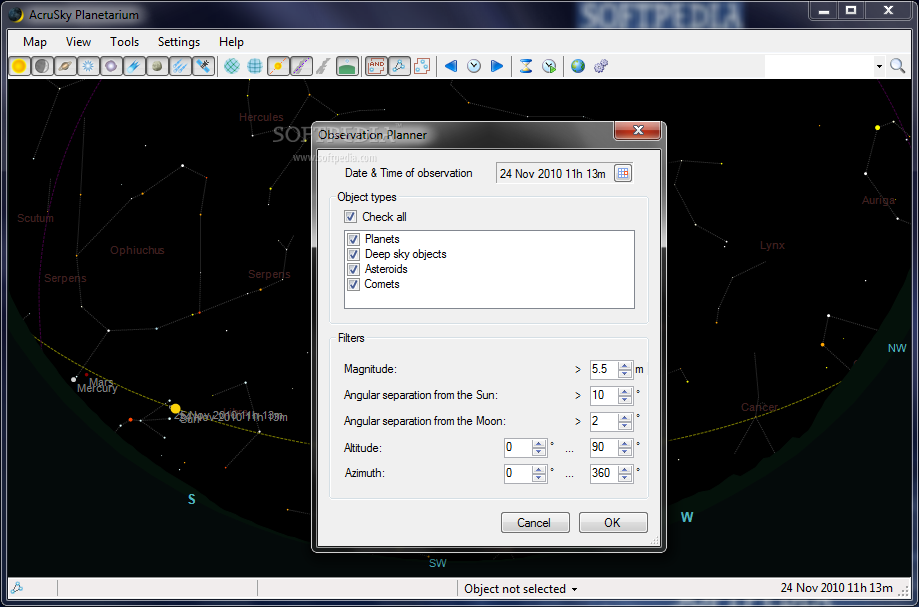Decrease the Magnitude value
The image size is (919, 607).
coord(625,374)
